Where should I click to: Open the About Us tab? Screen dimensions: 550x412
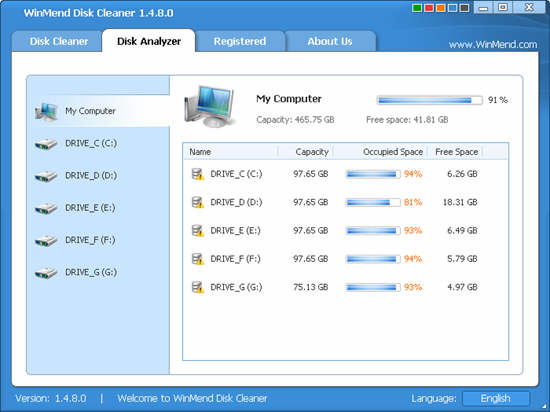pos(330,41)
